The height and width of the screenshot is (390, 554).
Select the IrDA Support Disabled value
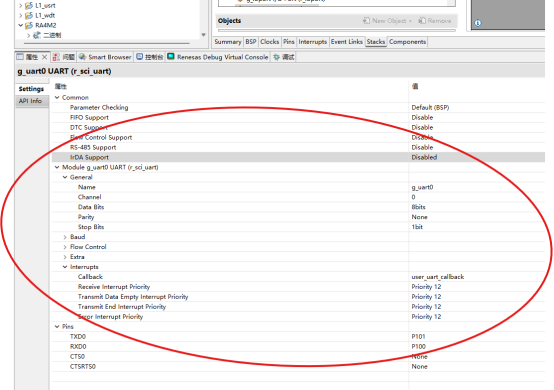[x=424, y=158]
